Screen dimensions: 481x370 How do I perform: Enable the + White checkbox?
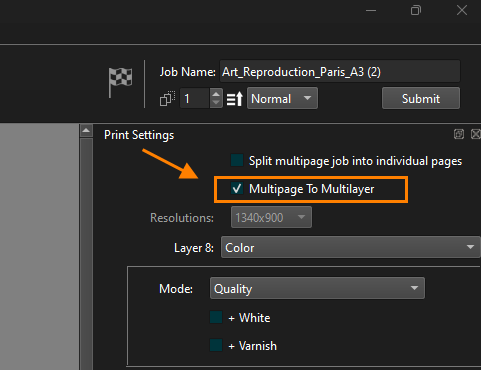coord(216,317)
